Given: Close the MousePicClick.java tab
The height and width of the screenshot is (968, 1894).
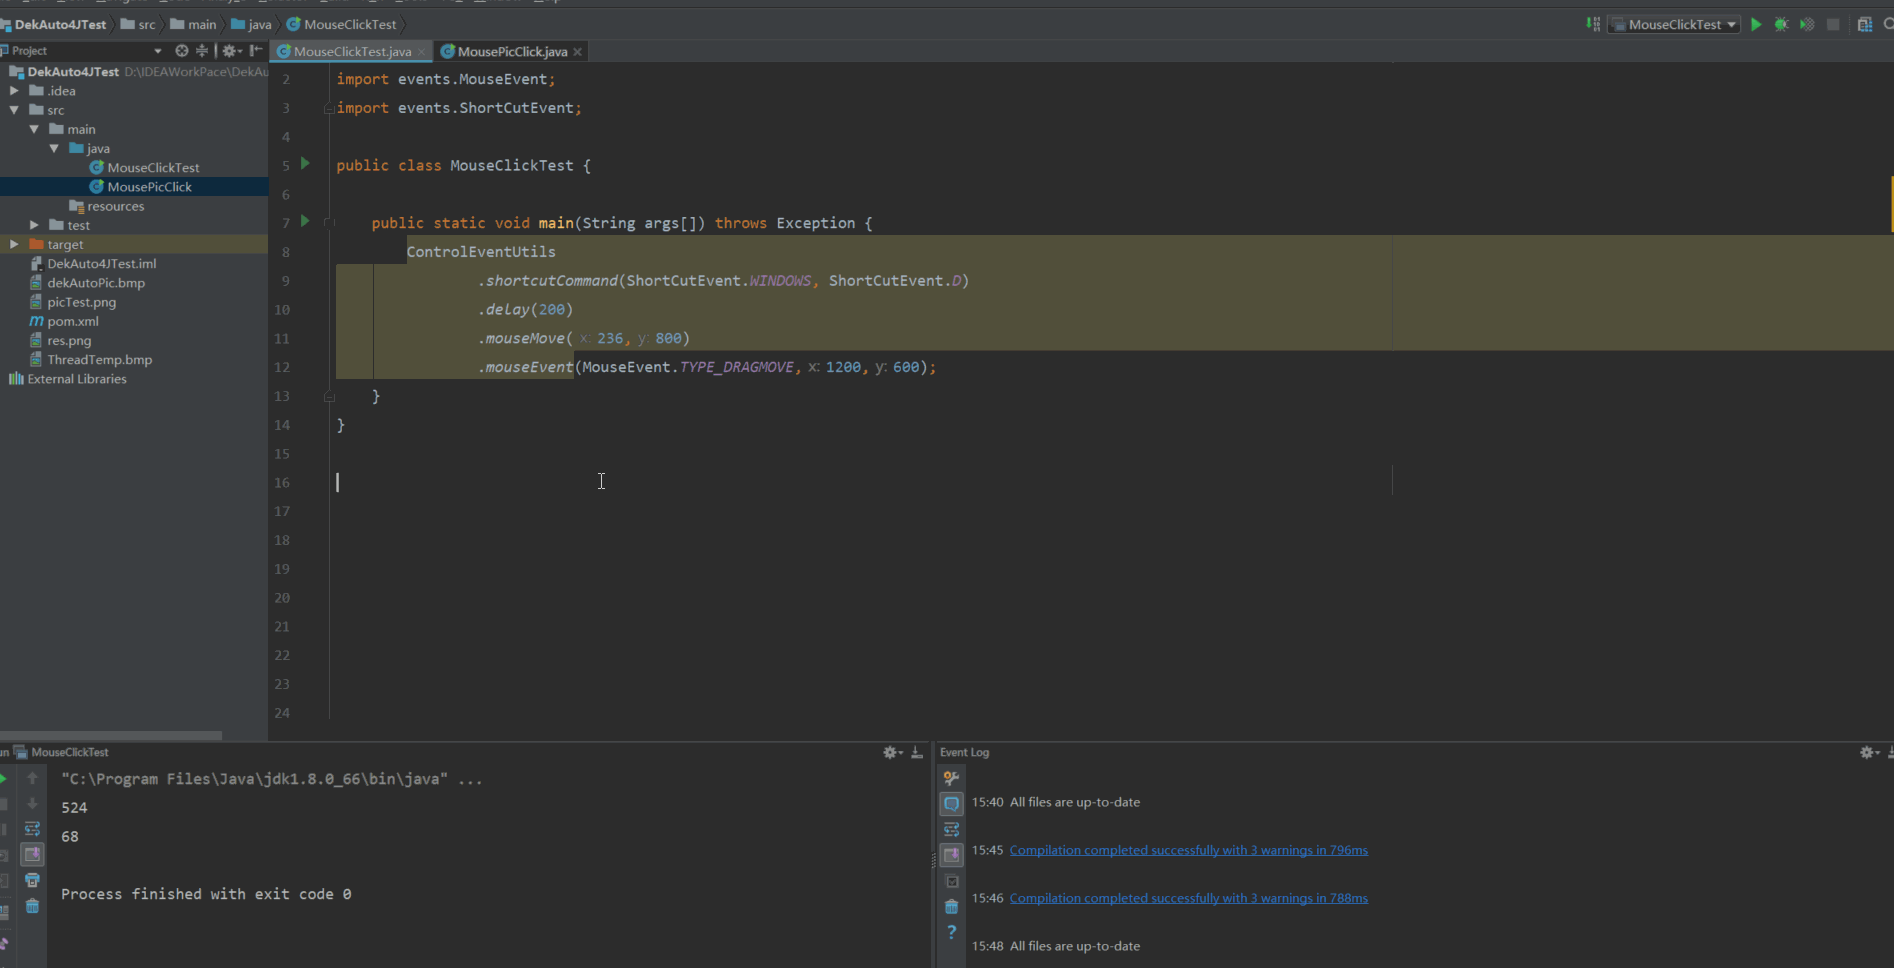Looking at the screenshot, I should coord(578,52).
